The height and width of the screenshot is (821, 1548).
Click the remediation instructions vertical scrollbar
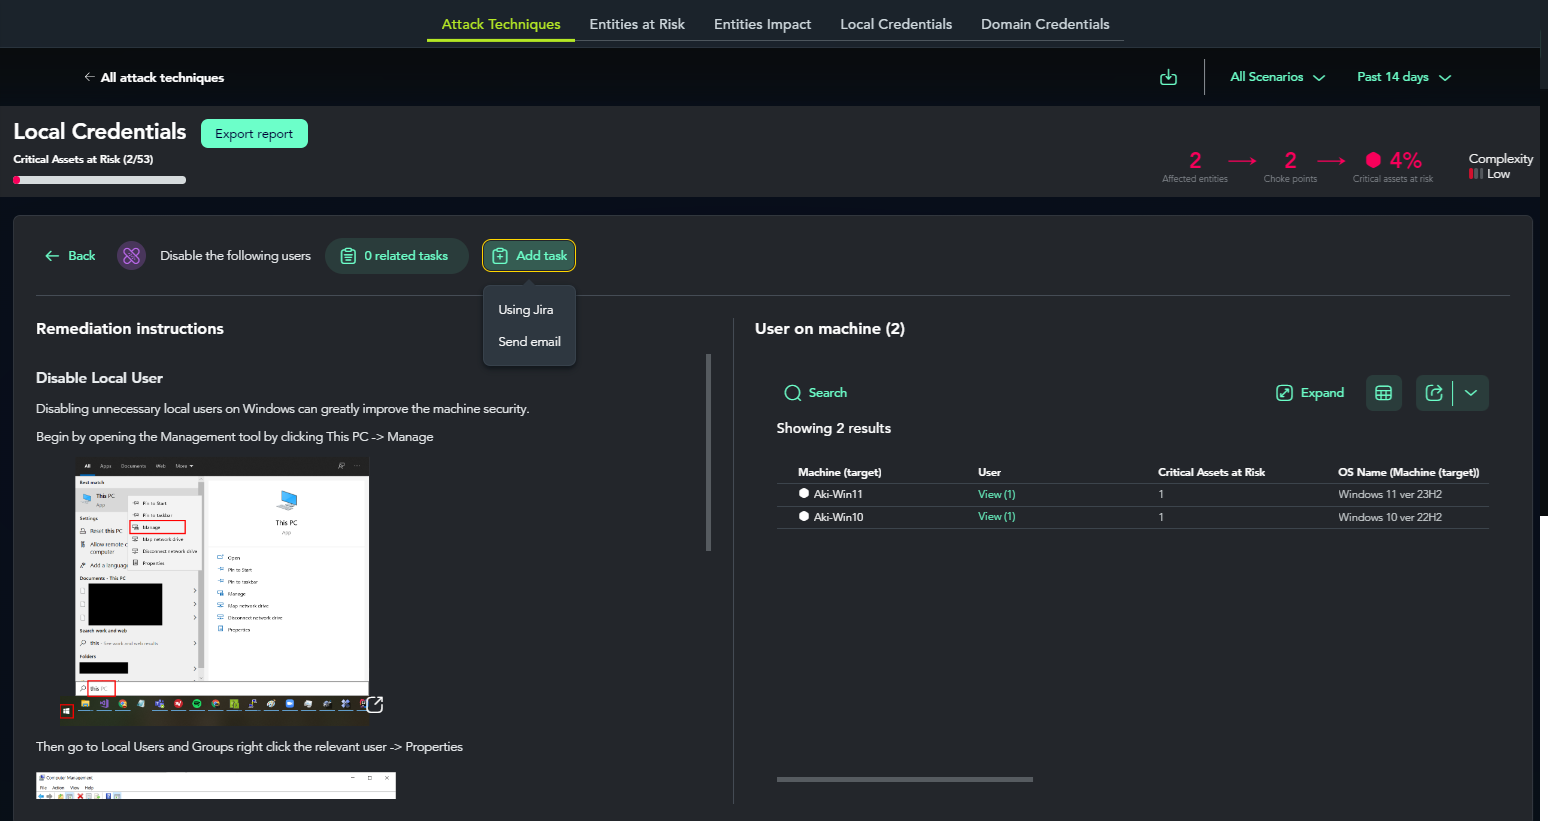coord(708,452)
